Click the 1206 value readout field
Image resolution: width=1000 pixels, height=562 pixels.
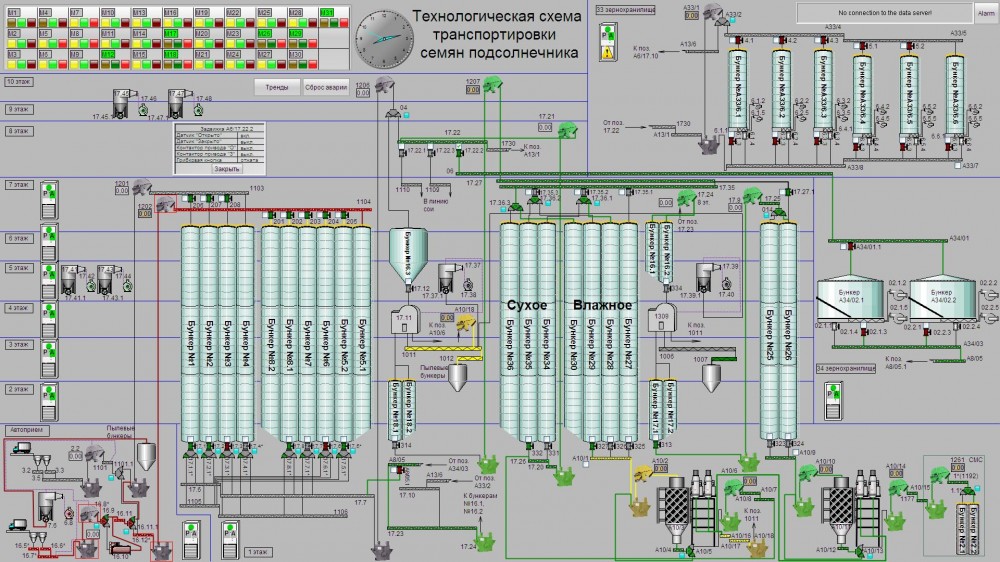point(363,94)
